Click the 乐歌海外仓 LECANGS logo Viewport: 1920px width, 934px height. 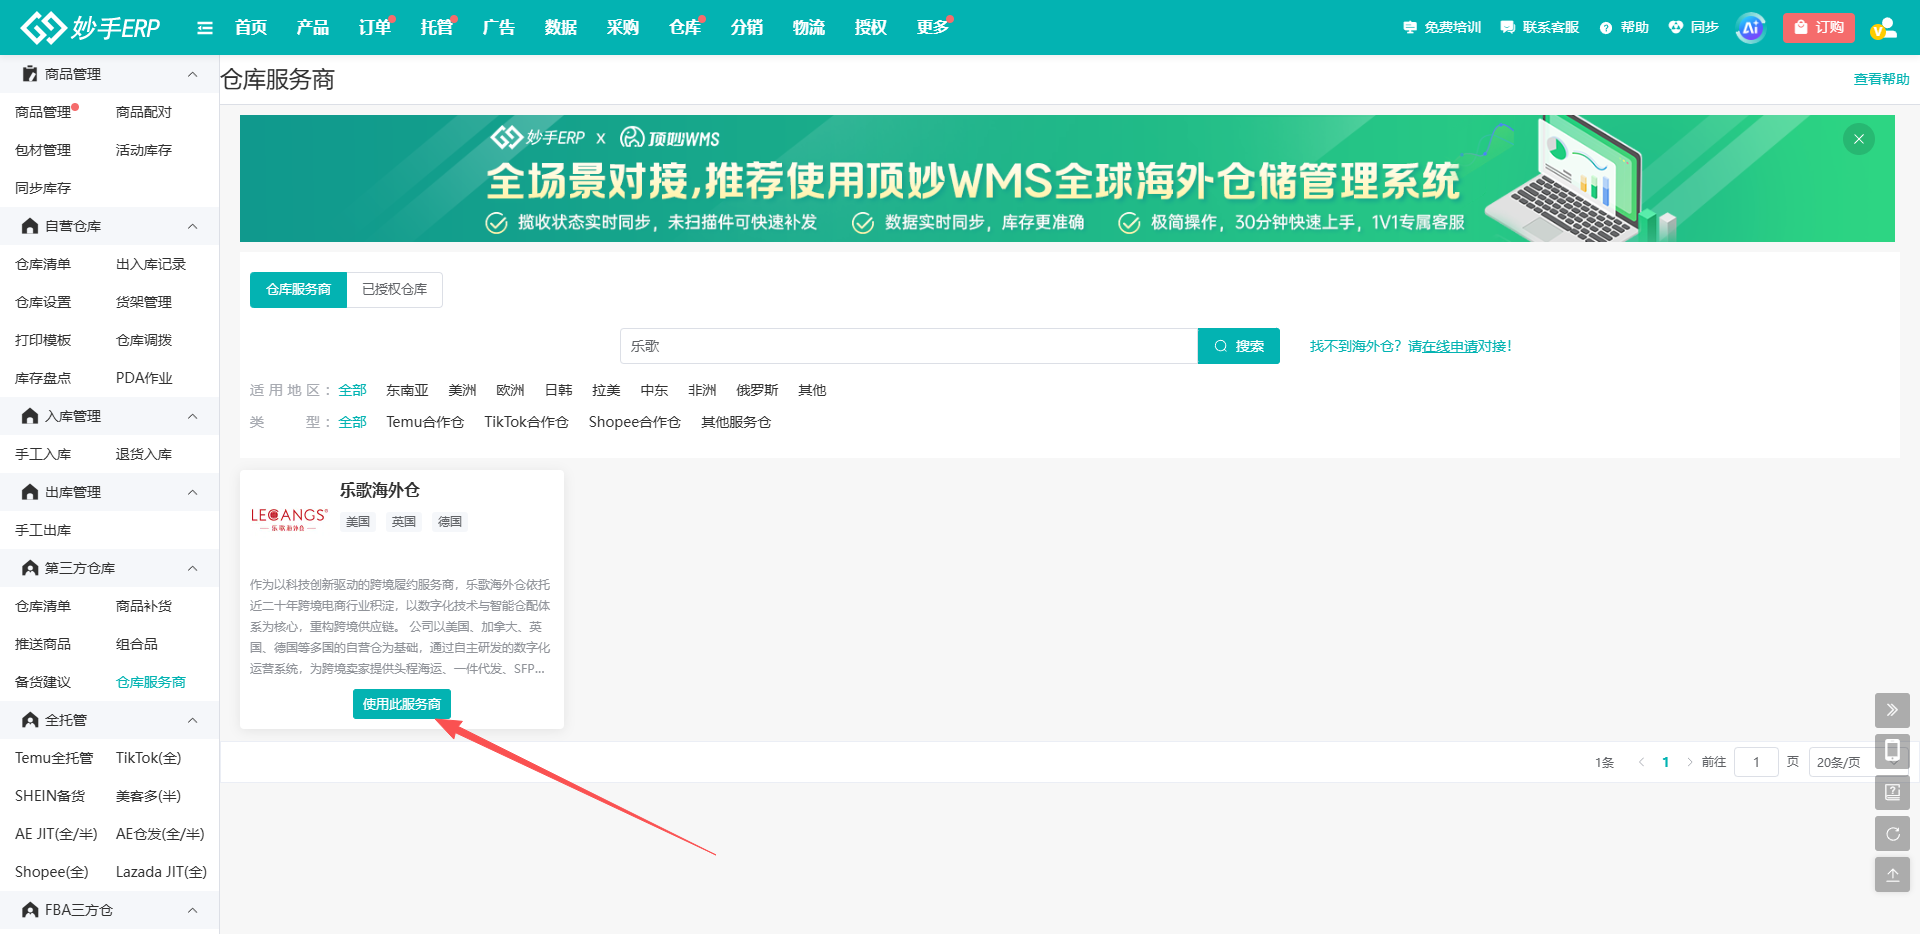click(289, 519)
